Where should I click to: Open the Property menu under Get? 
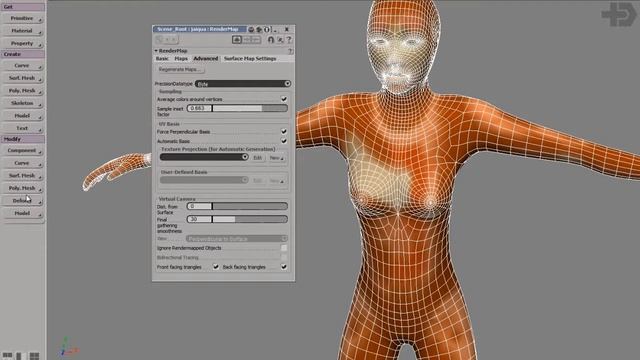pyautogui.click(x=22, y=43)
